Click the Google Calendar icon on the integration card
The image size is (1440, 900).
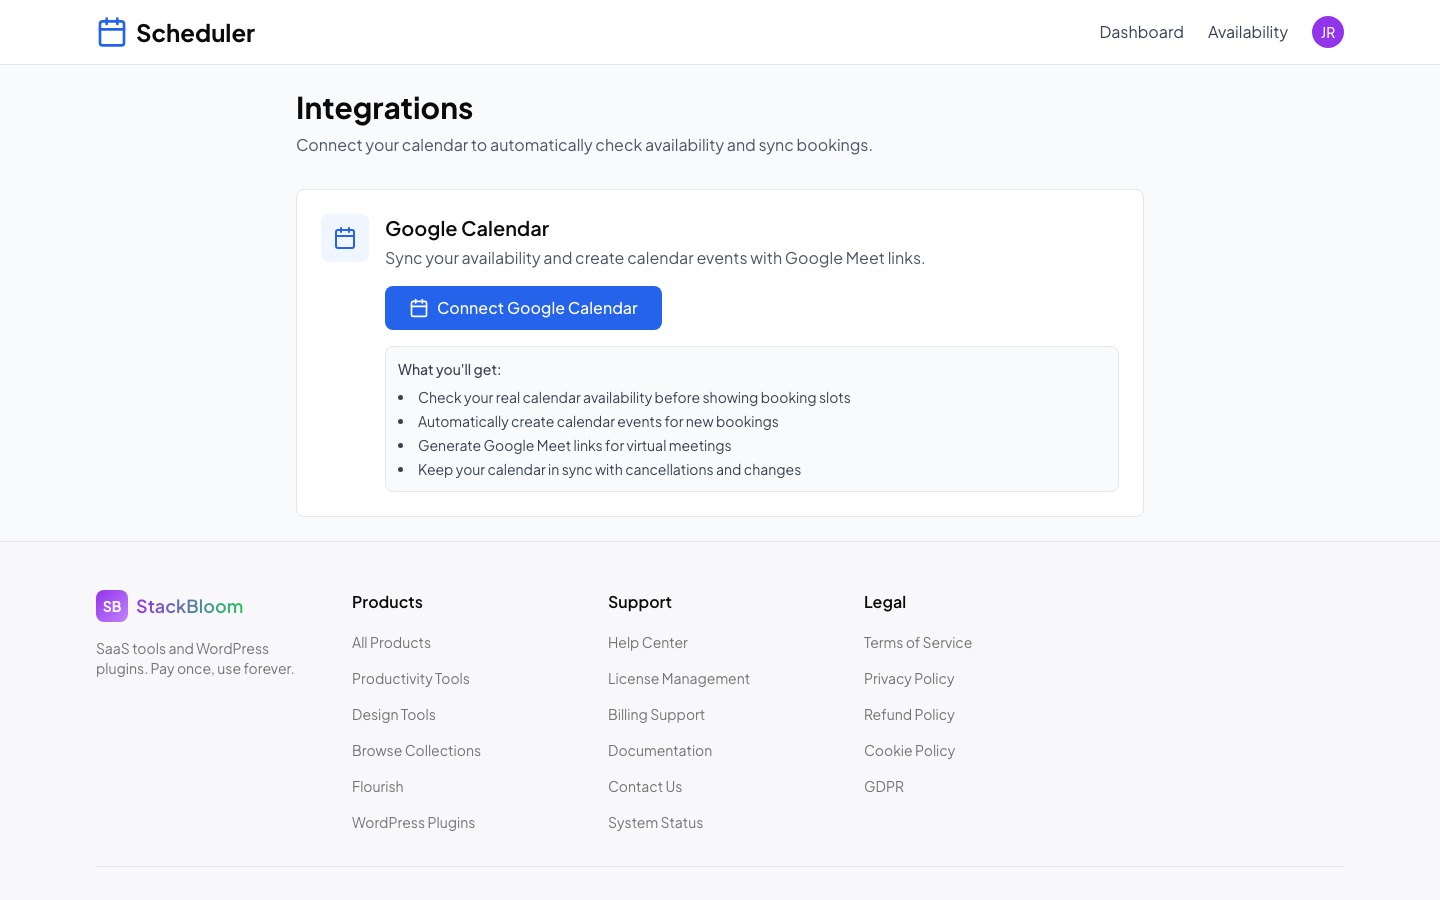tap(345, 237)
